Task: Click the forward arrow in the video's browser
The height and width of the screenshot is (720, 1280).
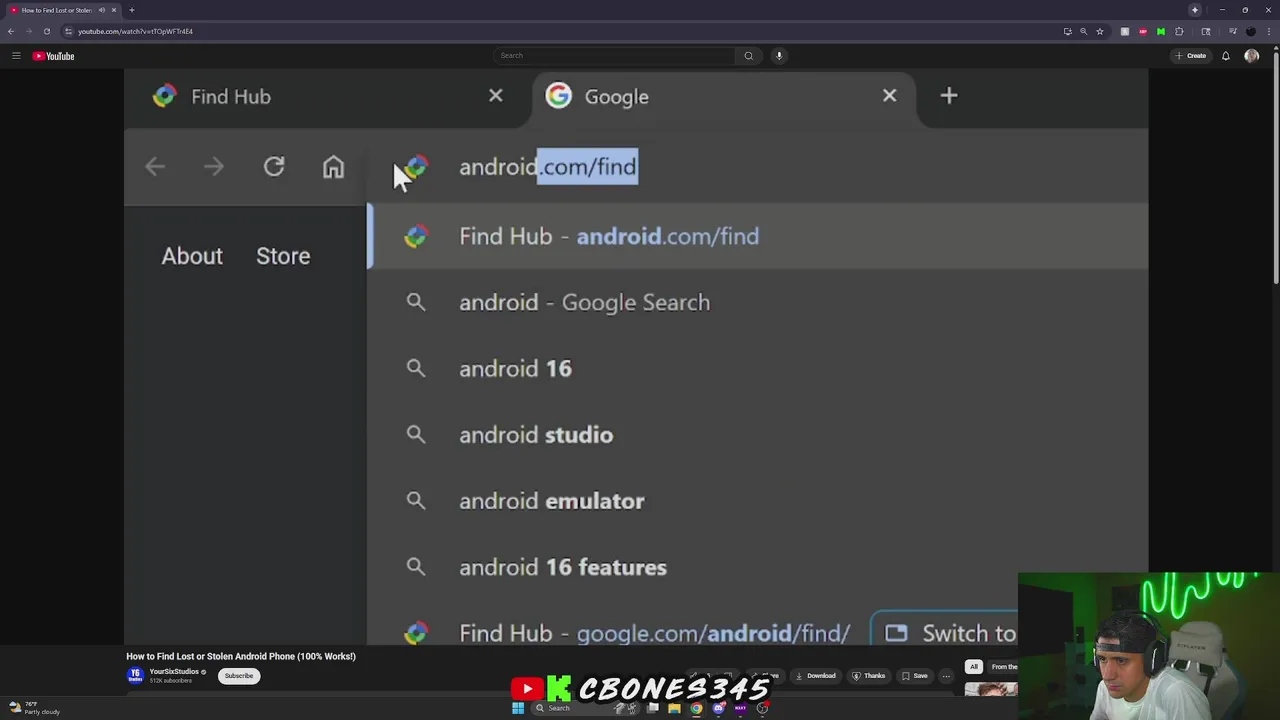Action: click(x=214, y=166)
